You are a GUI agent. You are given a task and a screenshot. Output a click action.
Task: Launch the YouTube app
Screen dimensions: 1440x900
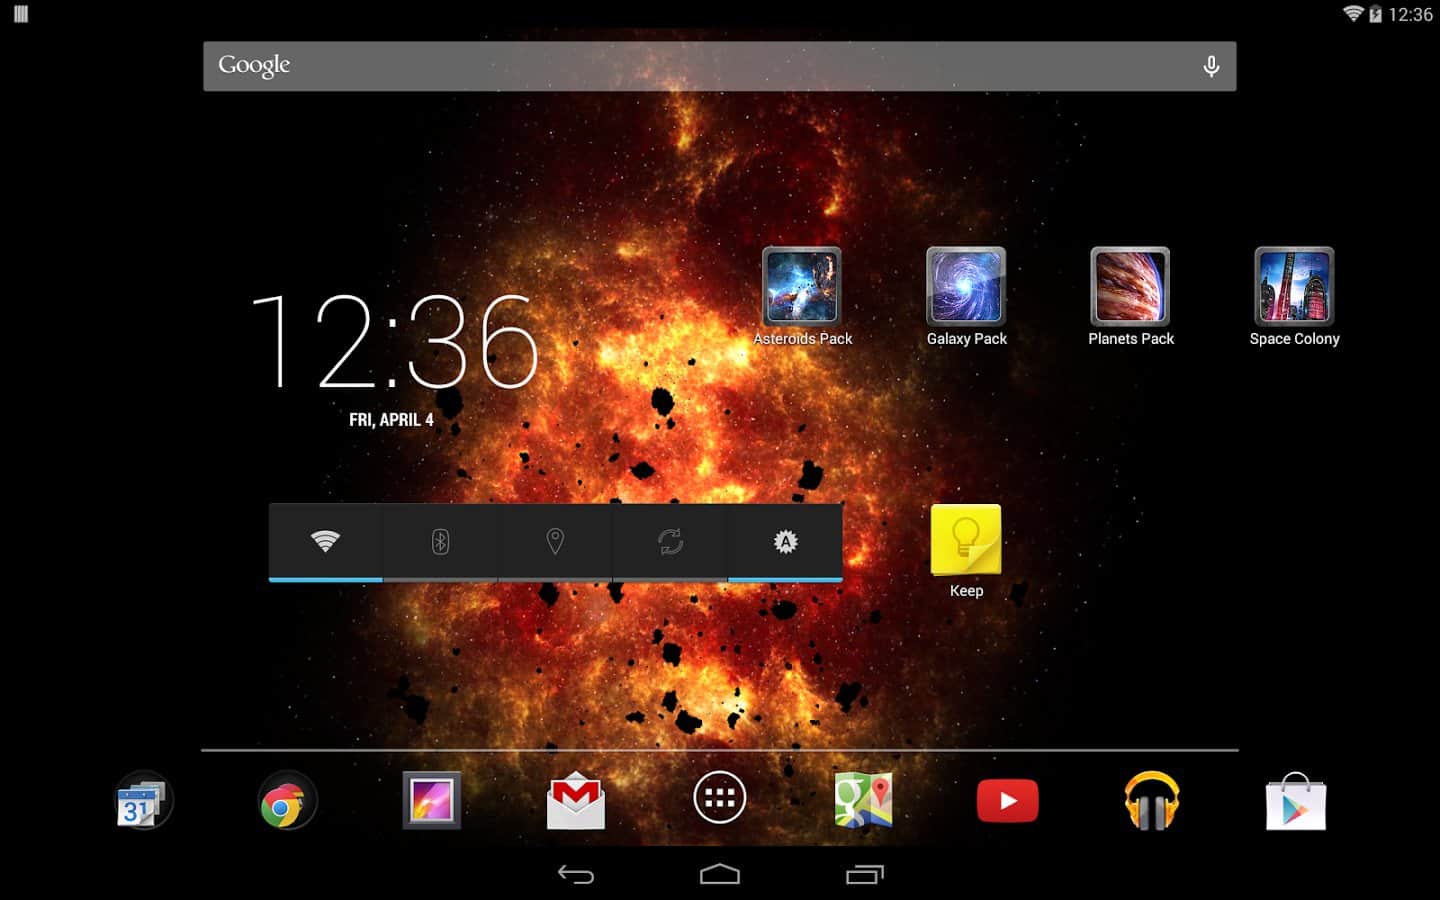coord(1007,801)
